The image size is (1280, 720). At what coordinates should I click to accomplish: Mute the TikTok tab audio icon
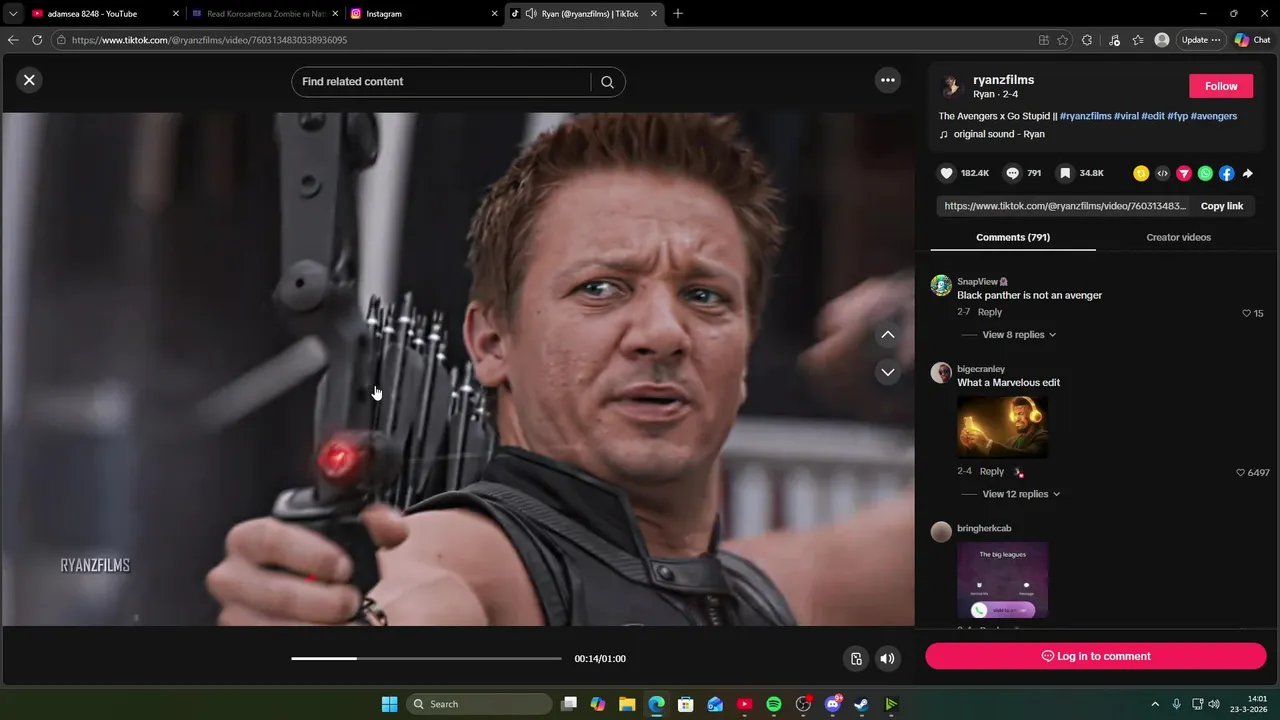point(531,14)
